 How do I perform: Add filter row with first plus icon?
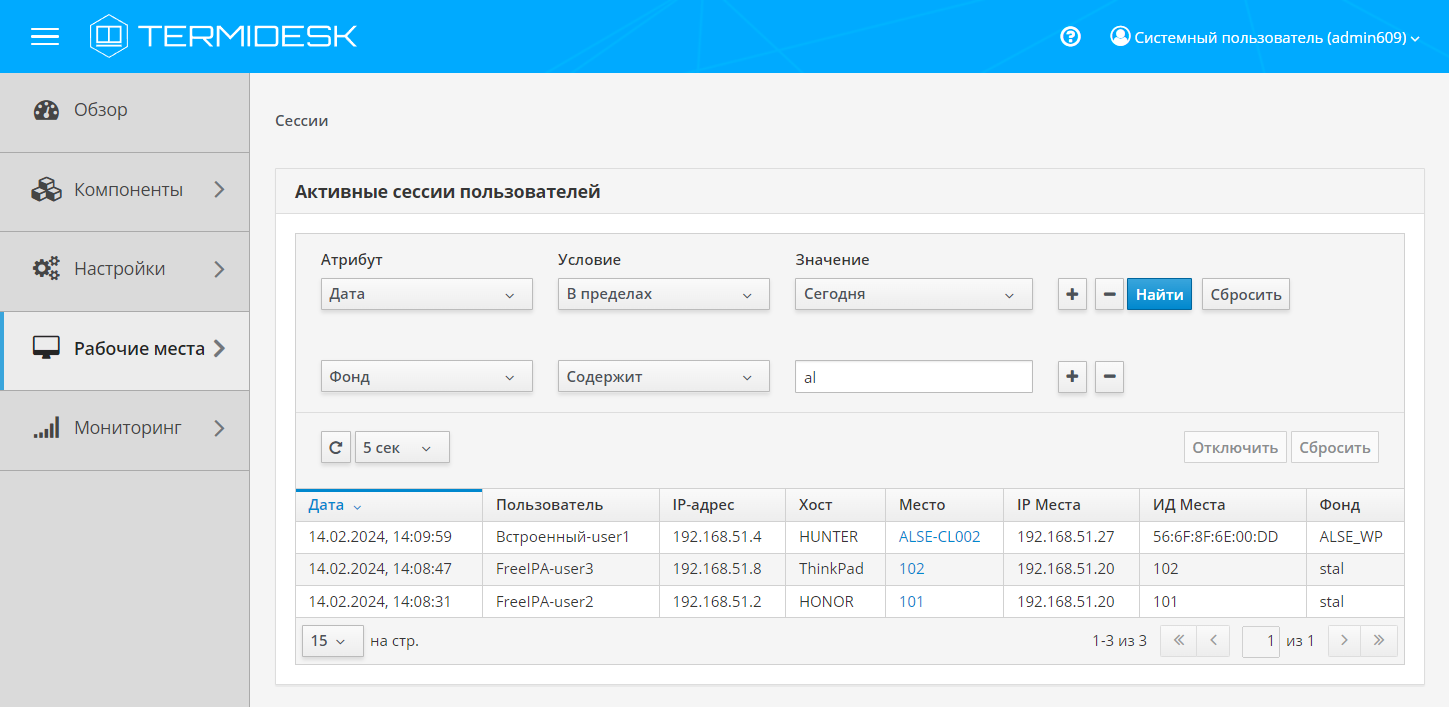(x=1072, y=295)
